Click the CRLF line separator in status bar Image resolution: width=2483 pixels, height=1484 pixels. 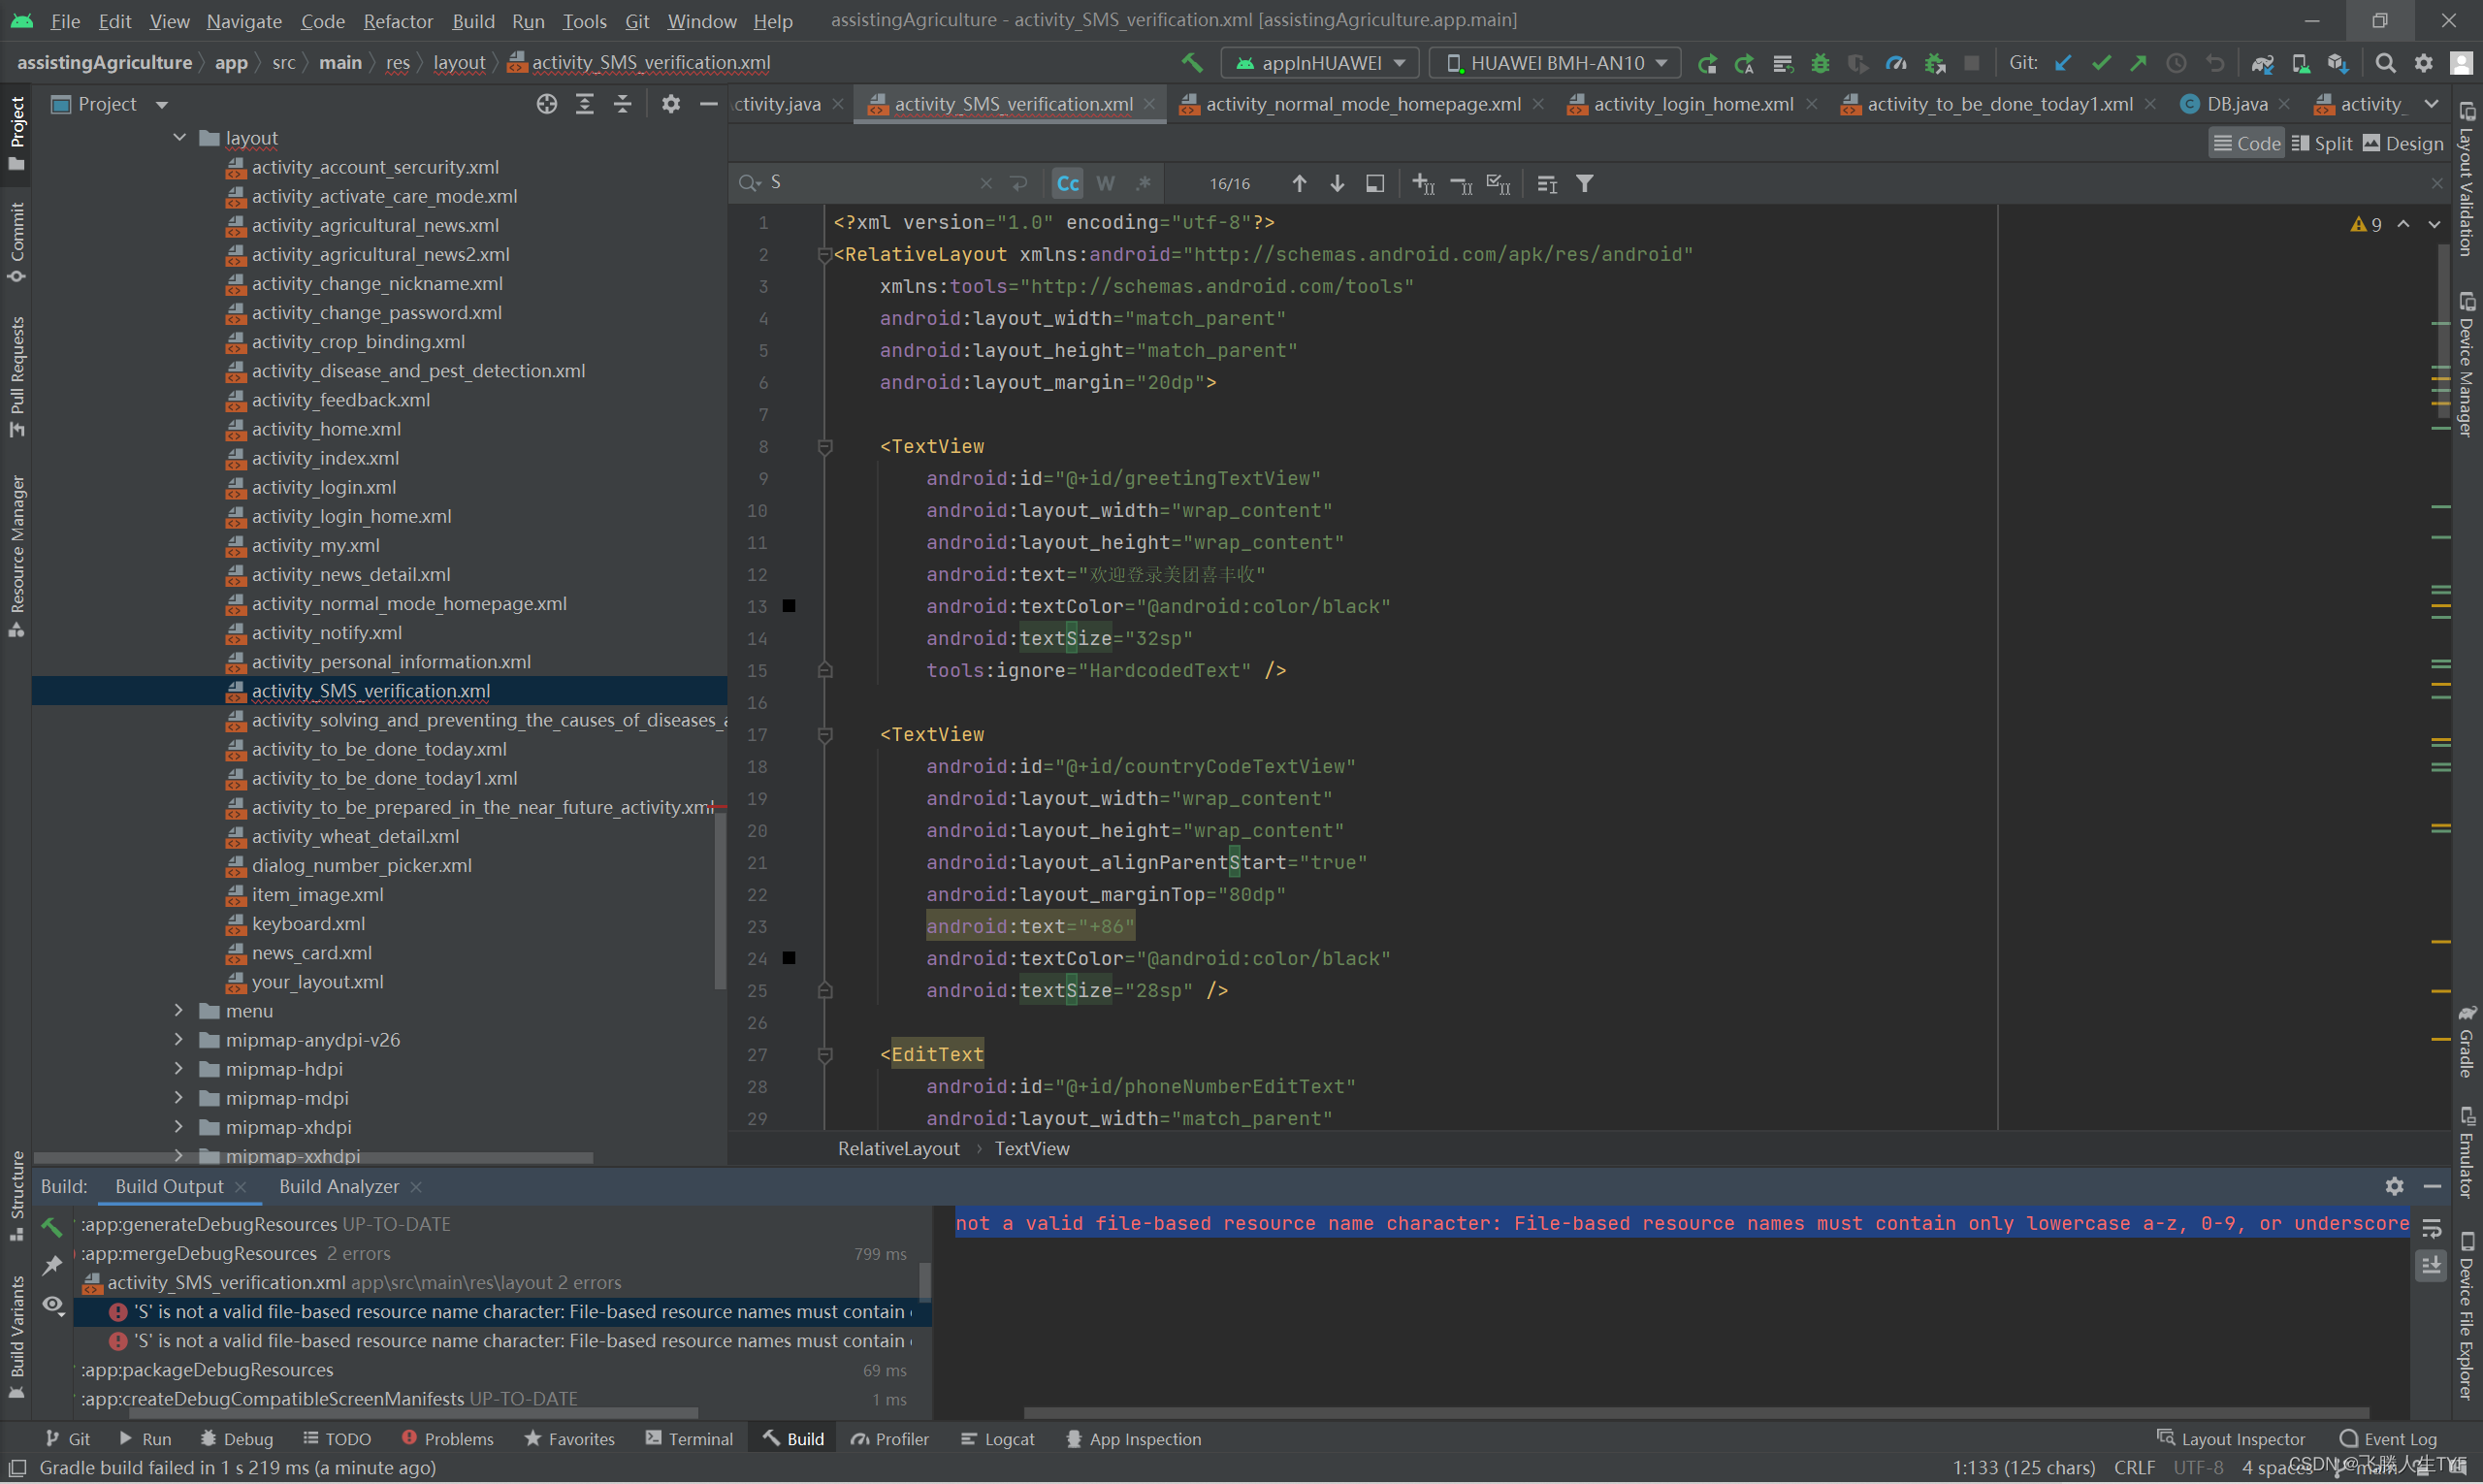point(2134,1468)
